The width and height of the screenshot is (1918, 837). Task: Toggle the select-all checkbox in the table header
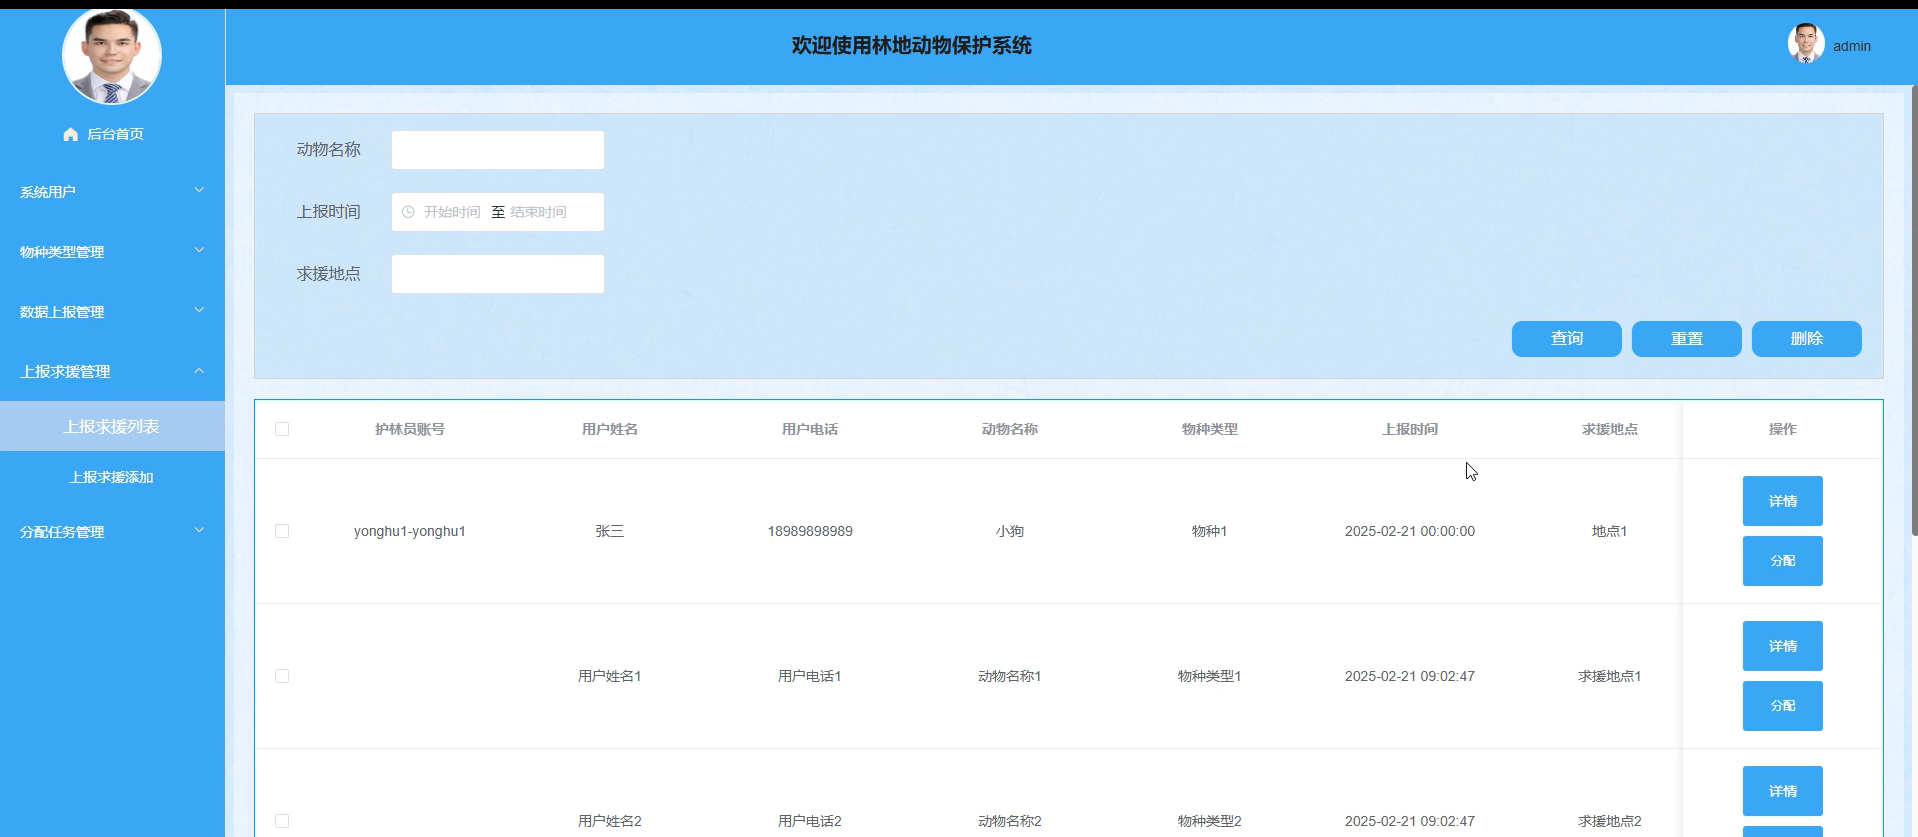282,429
